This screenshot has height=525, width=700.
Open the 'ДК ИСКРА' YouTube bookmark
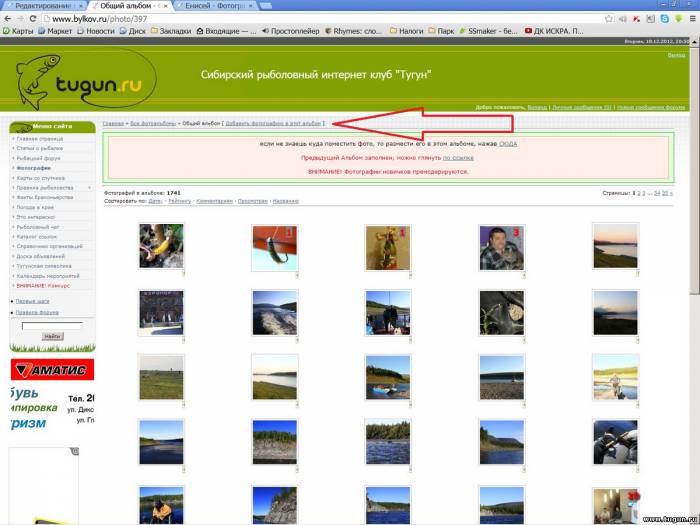(554, 31)
